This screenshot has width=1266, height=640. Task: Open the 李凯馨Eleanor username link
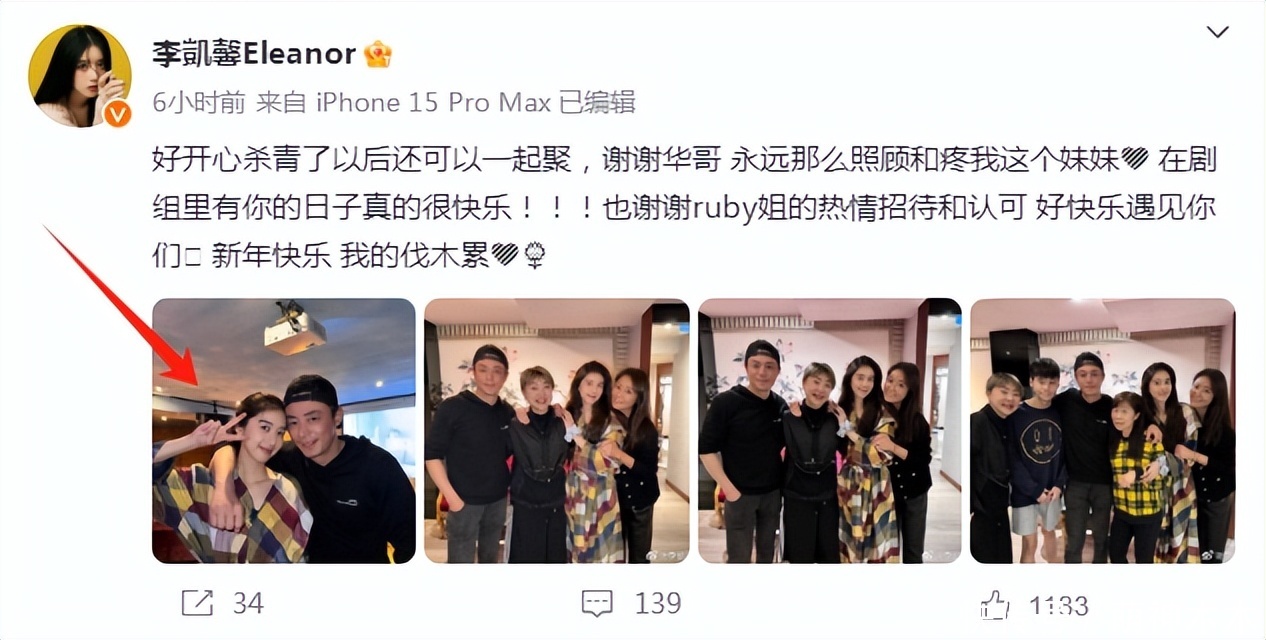254,53
